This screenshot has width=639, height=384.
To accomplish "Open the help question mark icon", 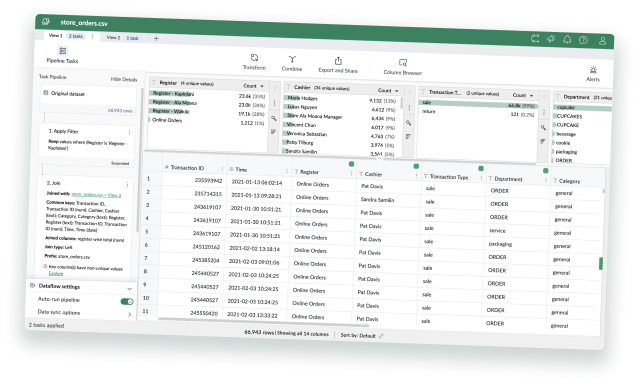I will 583,40.
